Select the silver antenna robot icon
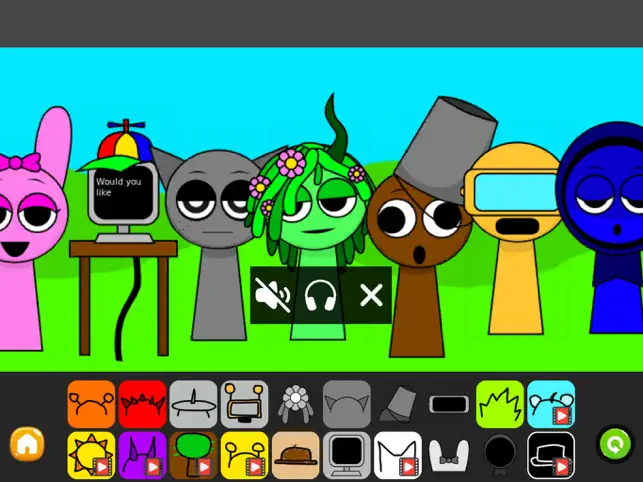643x482 pixels. click(x=193, y=404)
